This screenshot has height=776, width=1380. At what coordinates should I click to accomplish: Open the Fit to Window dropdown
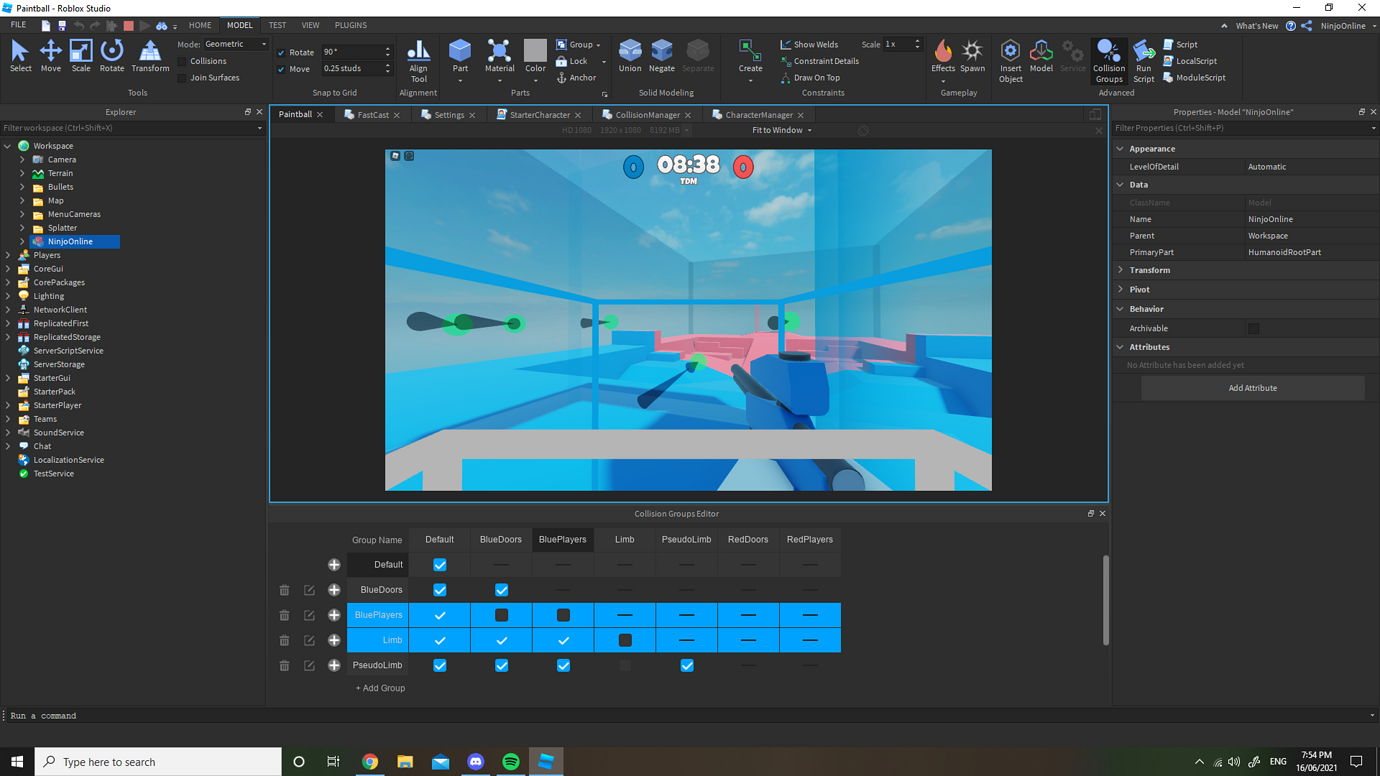[x=782, y=130]
